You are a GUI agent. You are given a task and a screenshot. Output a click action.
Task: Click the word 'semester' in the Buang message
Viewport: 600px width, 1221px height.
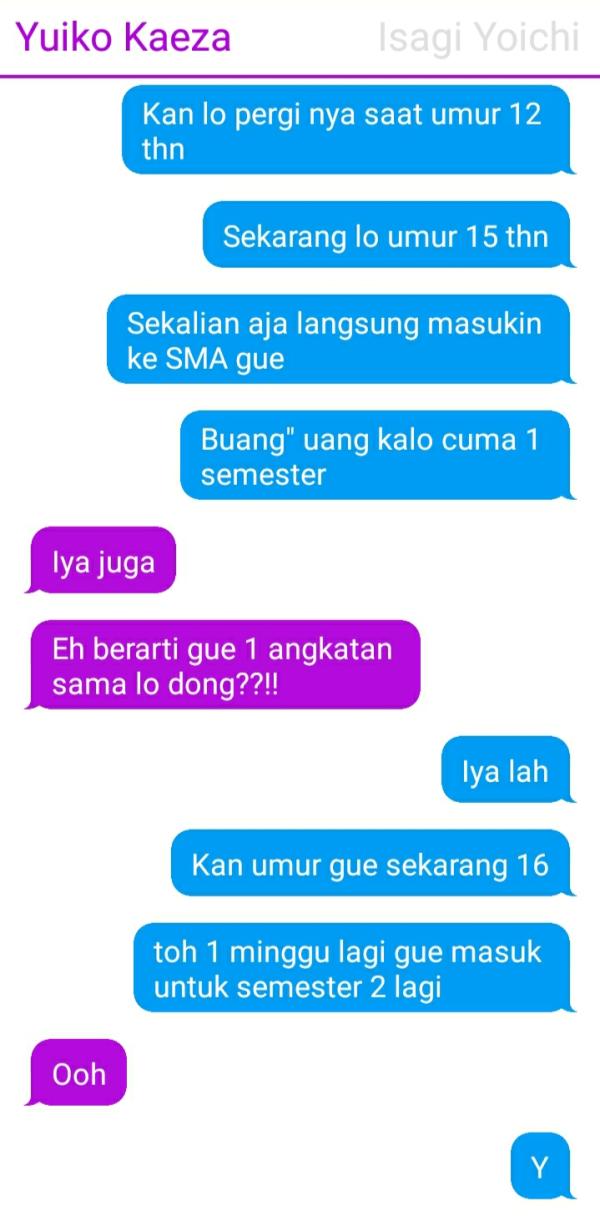(x=263, y=474)
